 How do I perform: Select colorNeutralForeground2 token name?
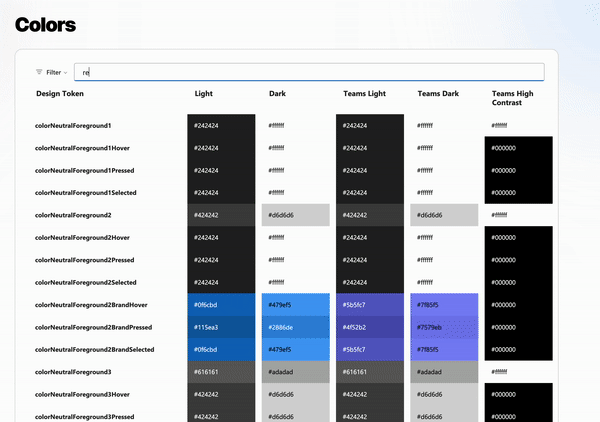73,215
